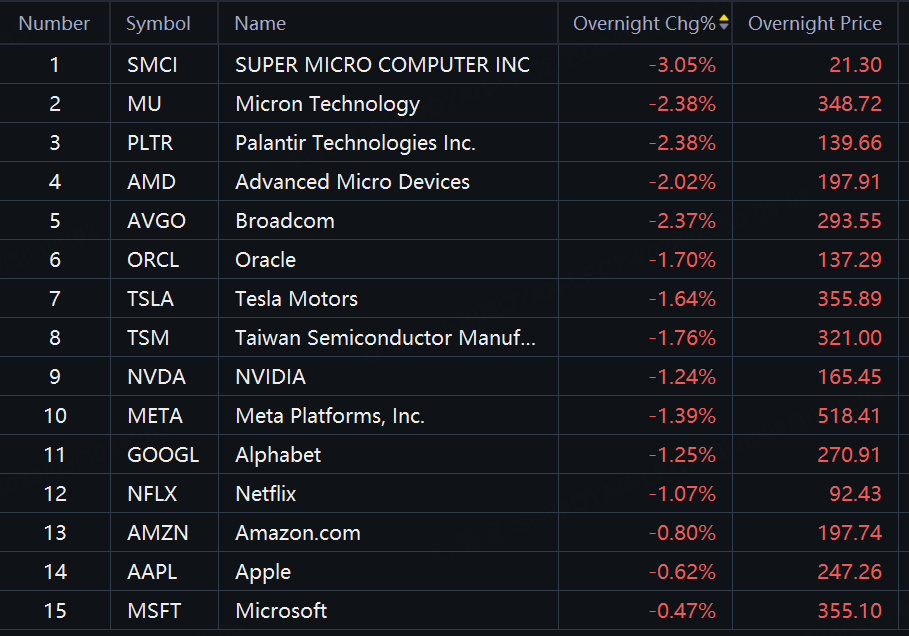This screenshot has height=636, width=909.
Task: Click the AVGO ticker symbol
Action: [x=156, y=221]
